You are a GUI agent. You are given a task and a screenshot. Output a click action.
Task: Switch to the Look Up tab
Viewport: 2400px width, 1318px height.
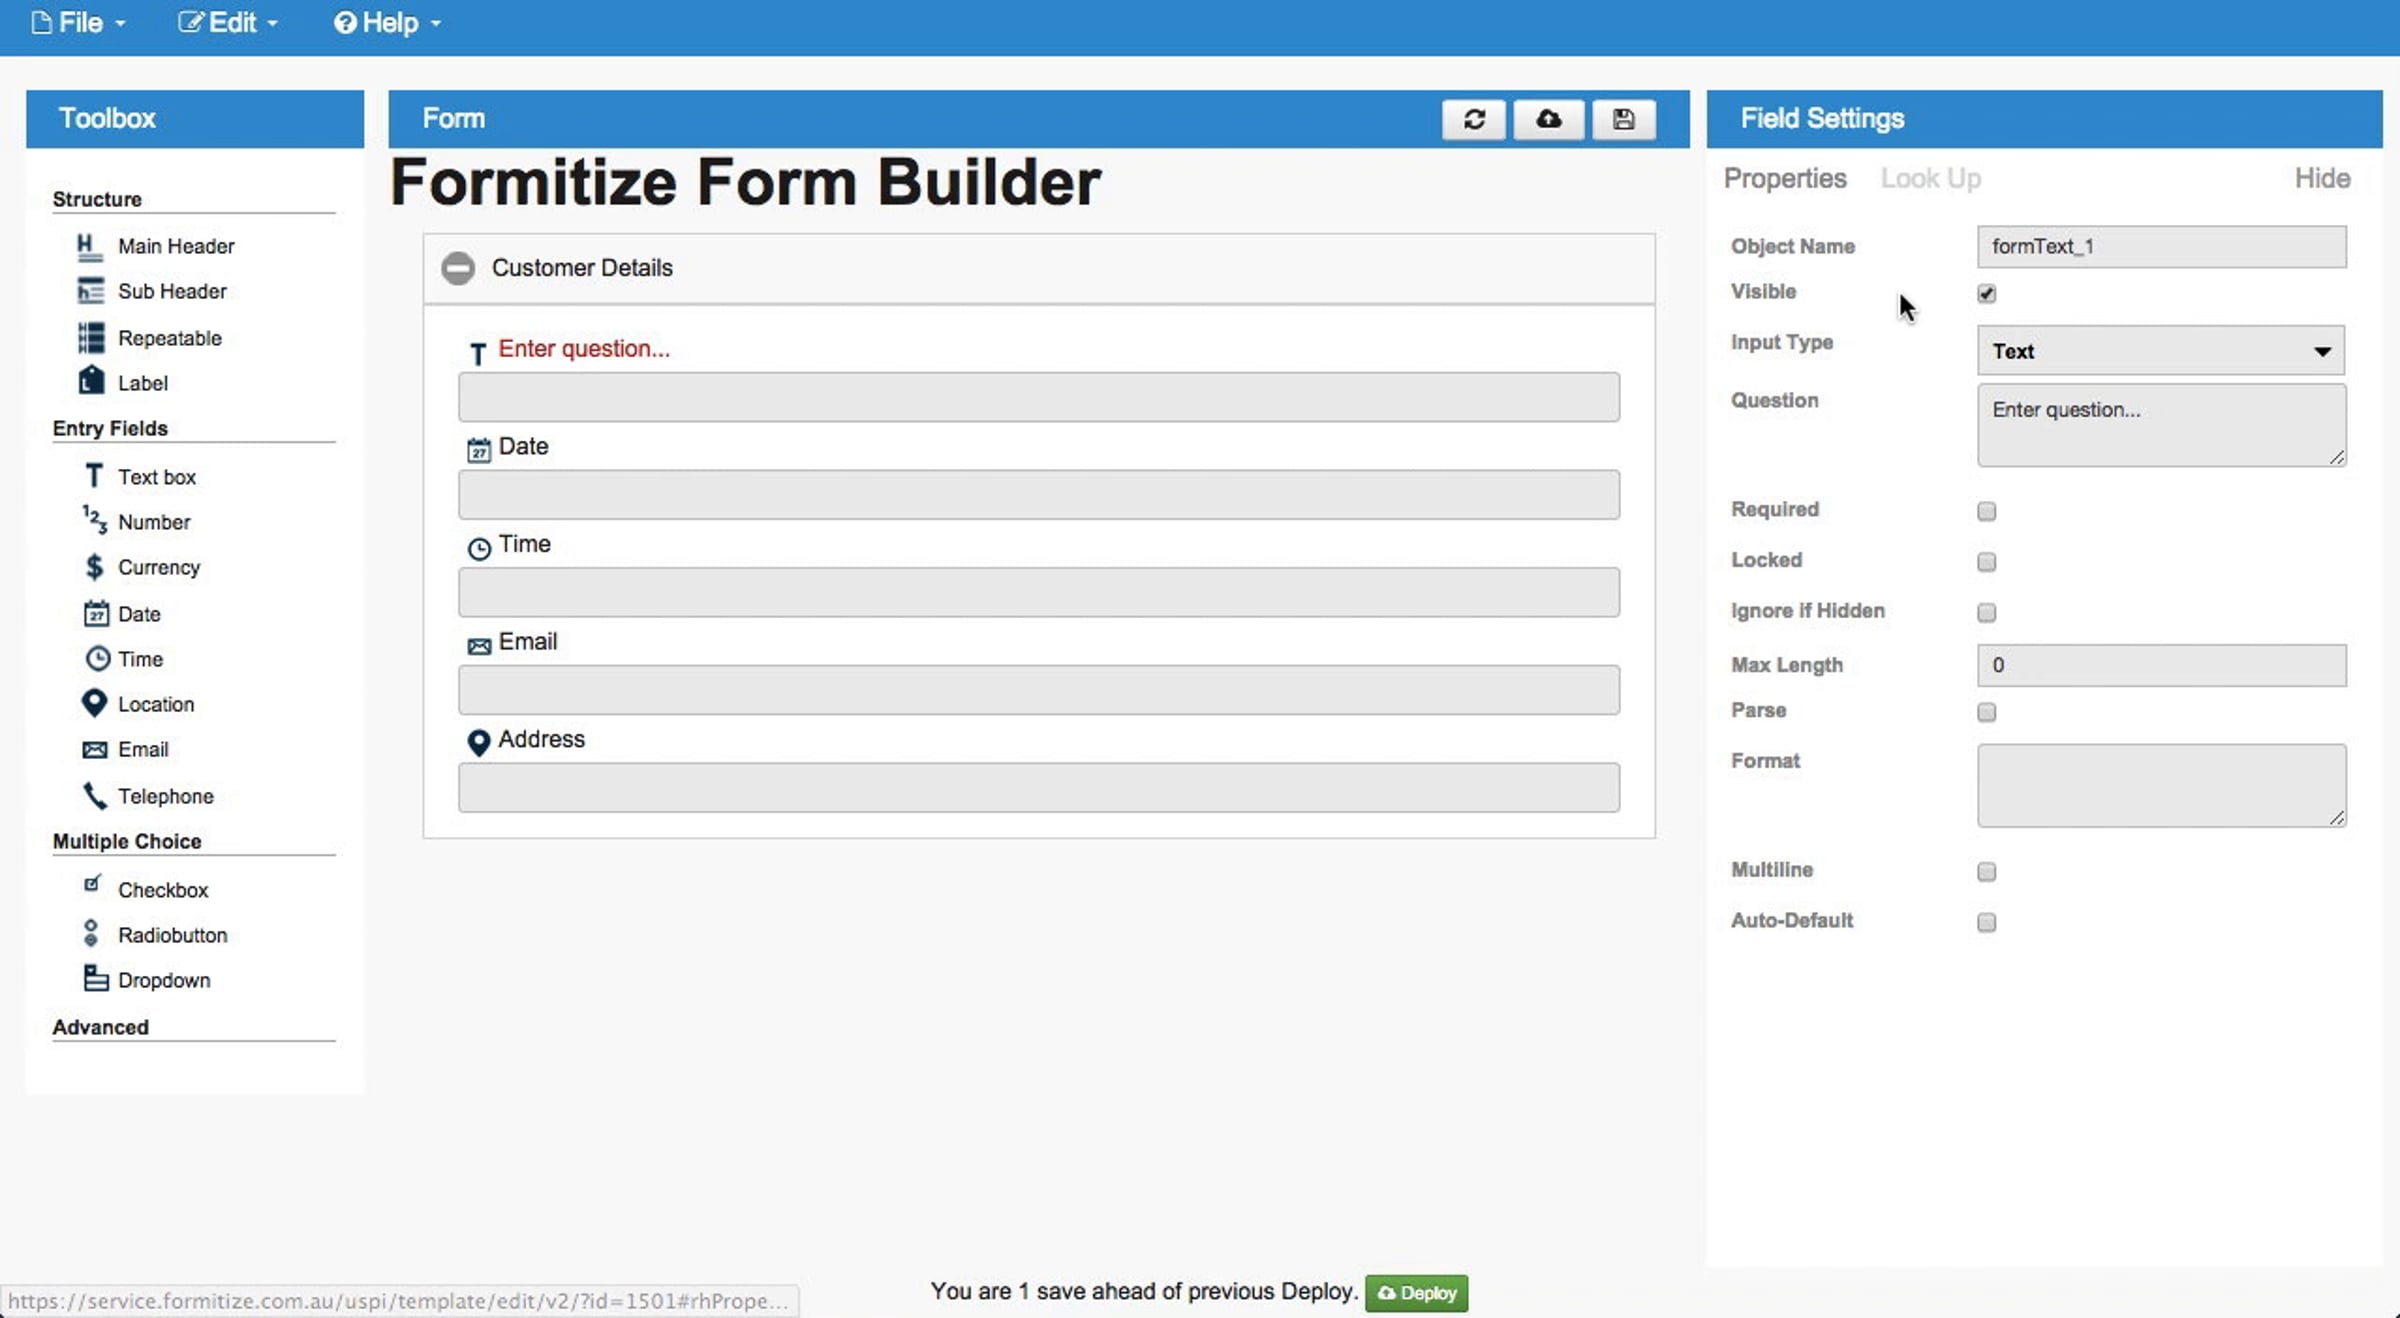click(x=1930, y=178)
